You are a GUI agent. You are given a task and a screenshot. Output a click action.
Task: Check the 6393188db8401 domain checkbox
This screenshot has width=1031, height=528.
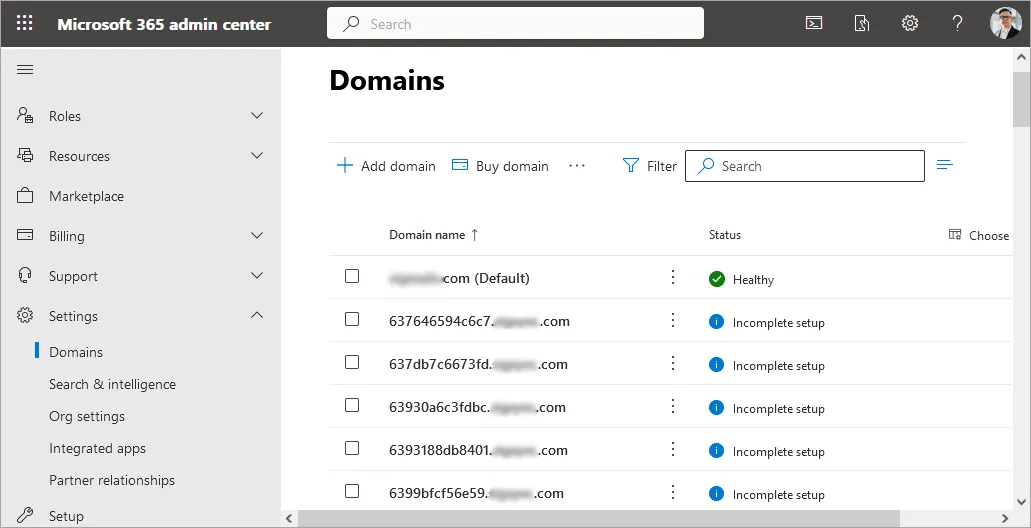[x=352, y=448]
